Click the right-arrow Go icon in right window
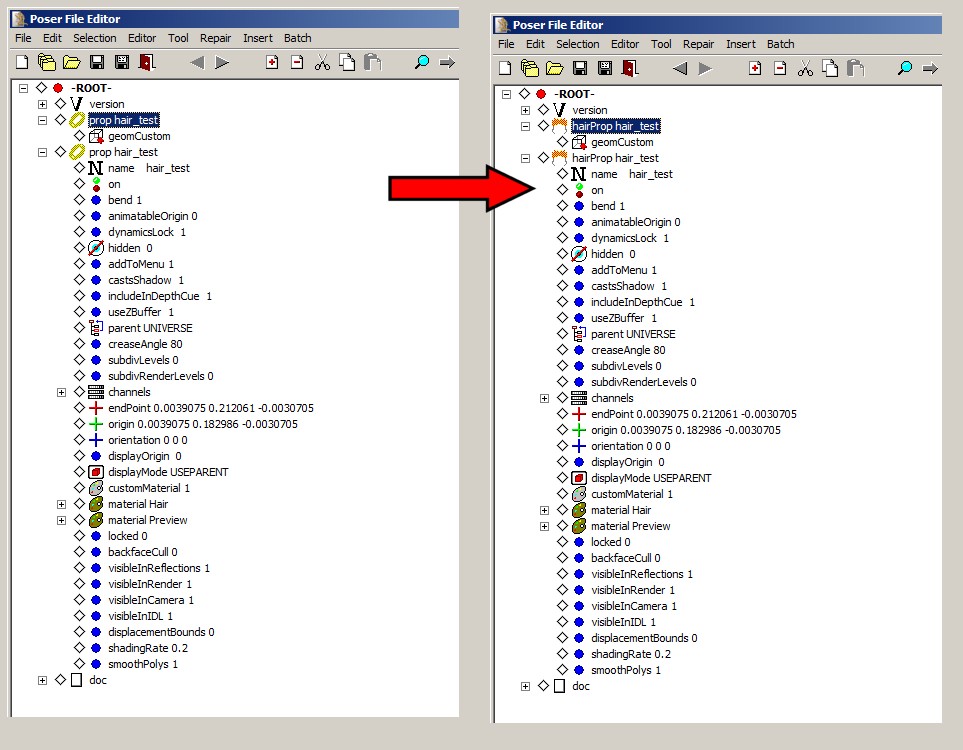This screenshot has height=750, width=963. (x=930, y=68)
